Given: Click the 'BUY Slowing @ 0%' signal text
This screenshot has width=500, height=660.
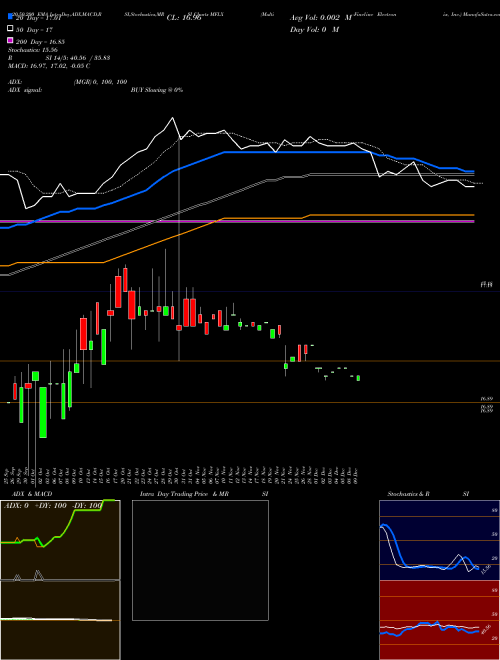Looking at the screenshot, I should pyautogui.click(x=157, y=90).
